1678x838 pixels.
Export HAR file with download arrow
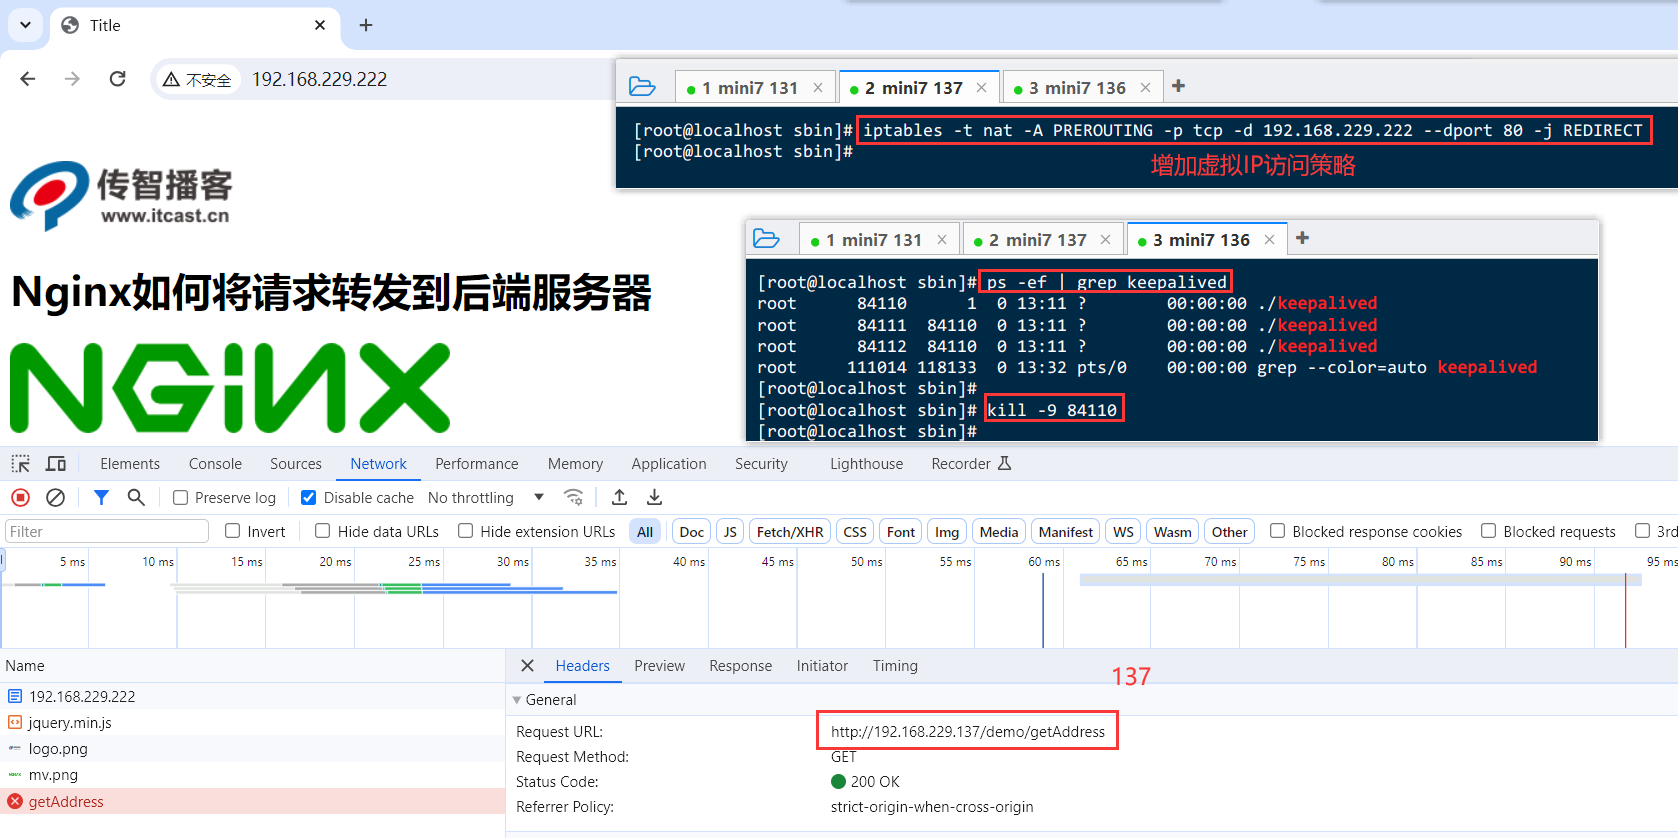pos(654,497)
